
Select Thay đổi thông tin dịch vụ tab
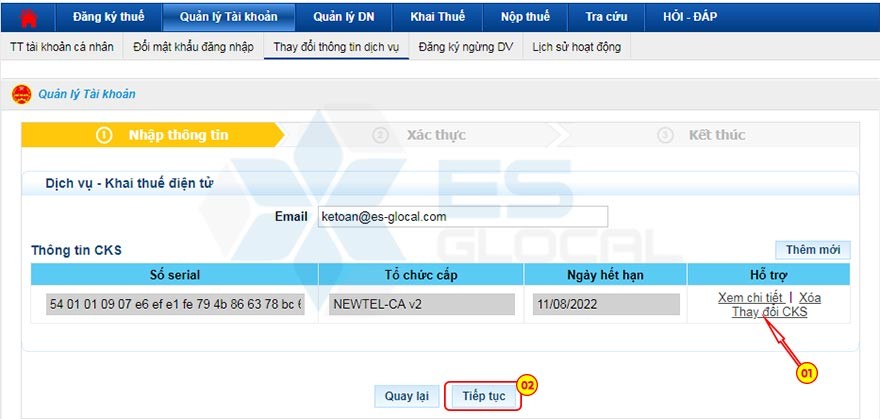[336, 47]
